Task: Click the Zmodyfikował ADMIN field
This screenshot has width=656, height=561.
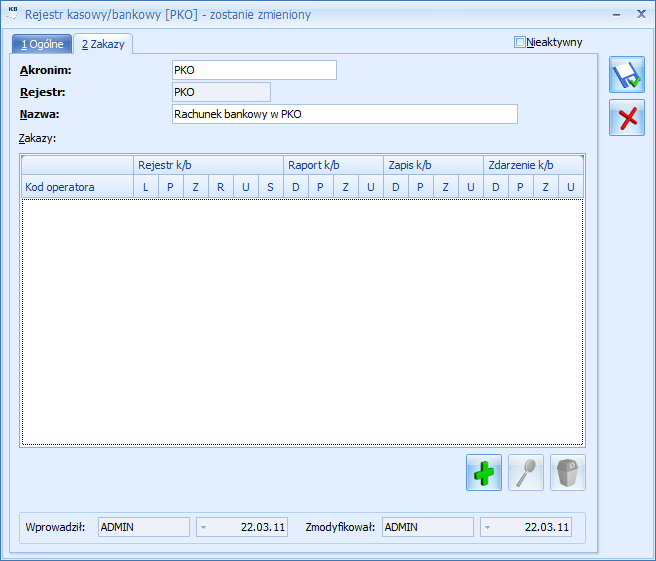Action: (428, 527)
